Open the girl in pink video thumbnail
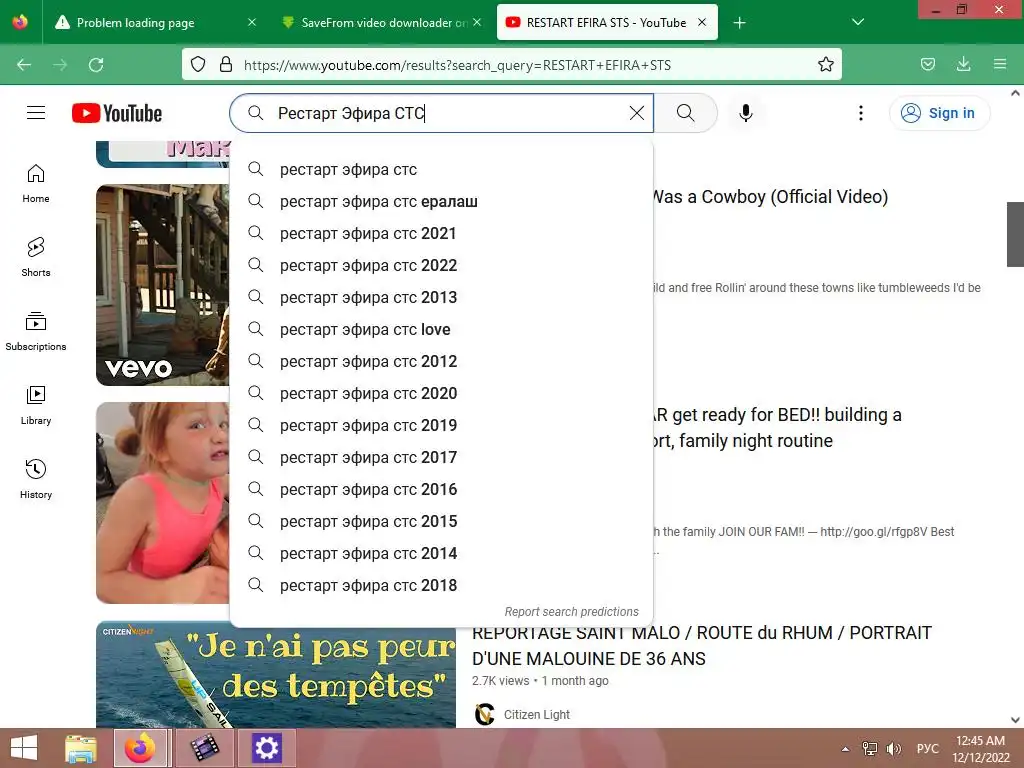Viewport: 1024px width, 768px height. (x=163, y=503)
